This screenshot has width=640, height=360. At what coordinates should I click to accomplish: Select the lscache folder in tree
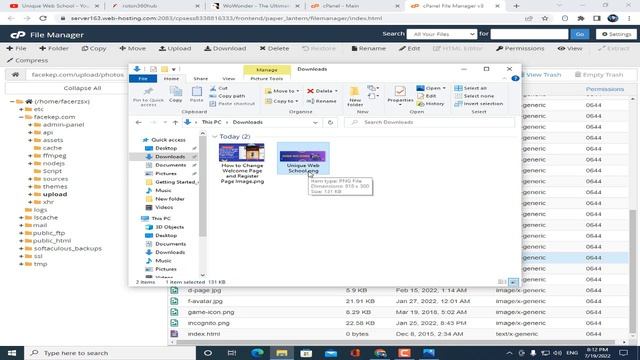click(45, 218)
